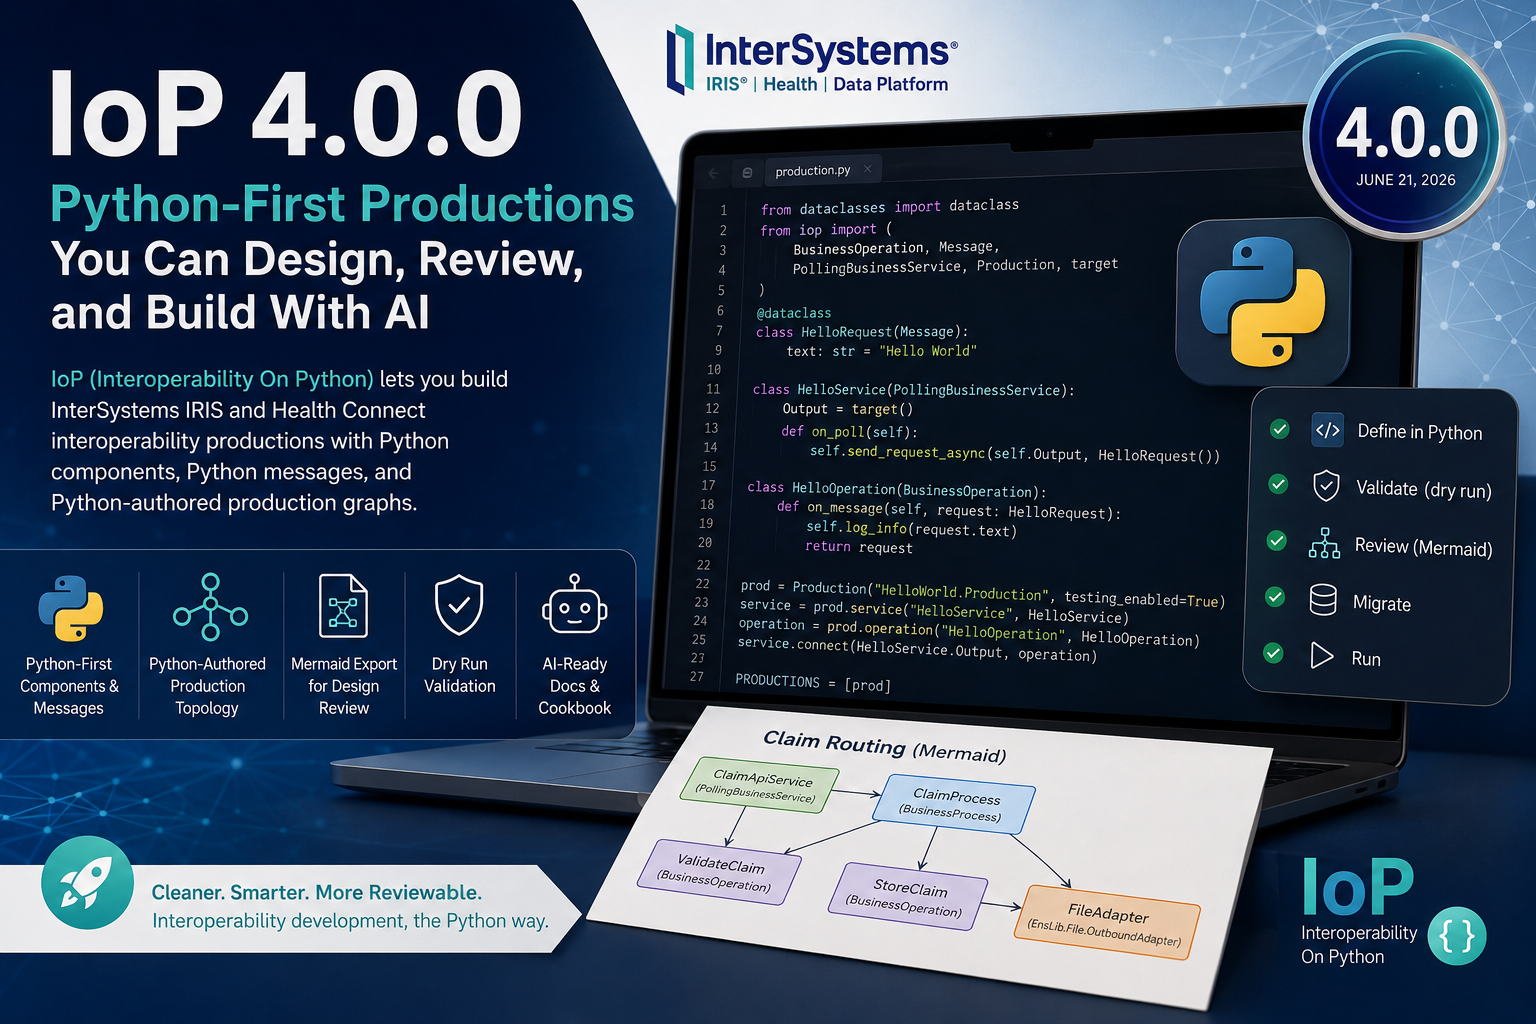This screenshot has width=1536, height=1024.
Task: Click the "class HelloService(PollingBusinessService):" code line
Action: coord(913,390)
